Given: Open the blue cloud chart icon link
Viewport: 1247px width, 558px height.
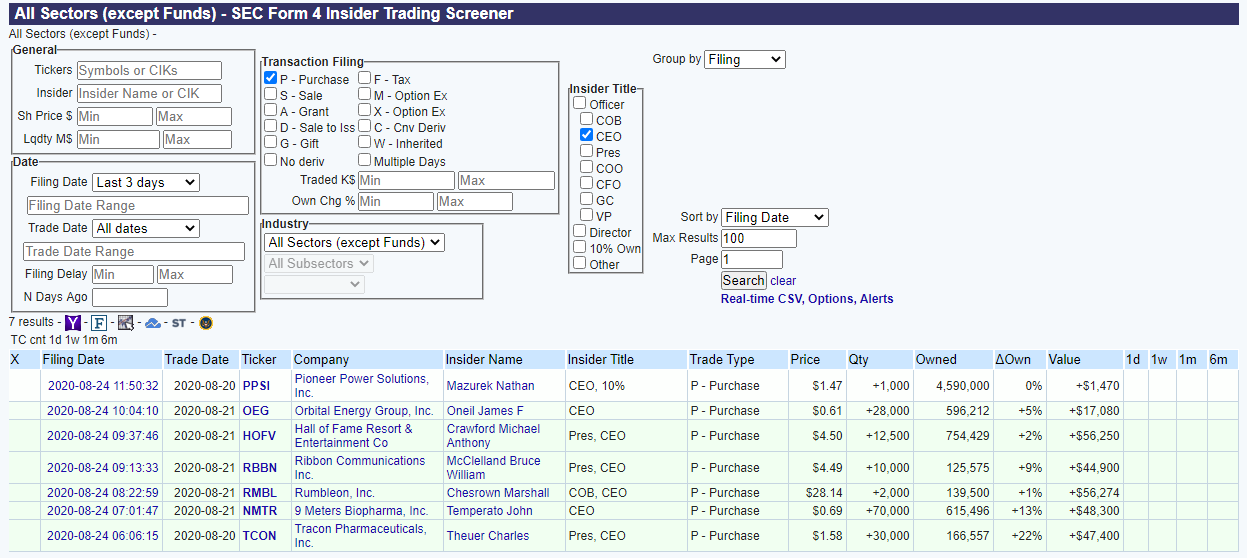Looking at the screenshot, I should [153, 323].
